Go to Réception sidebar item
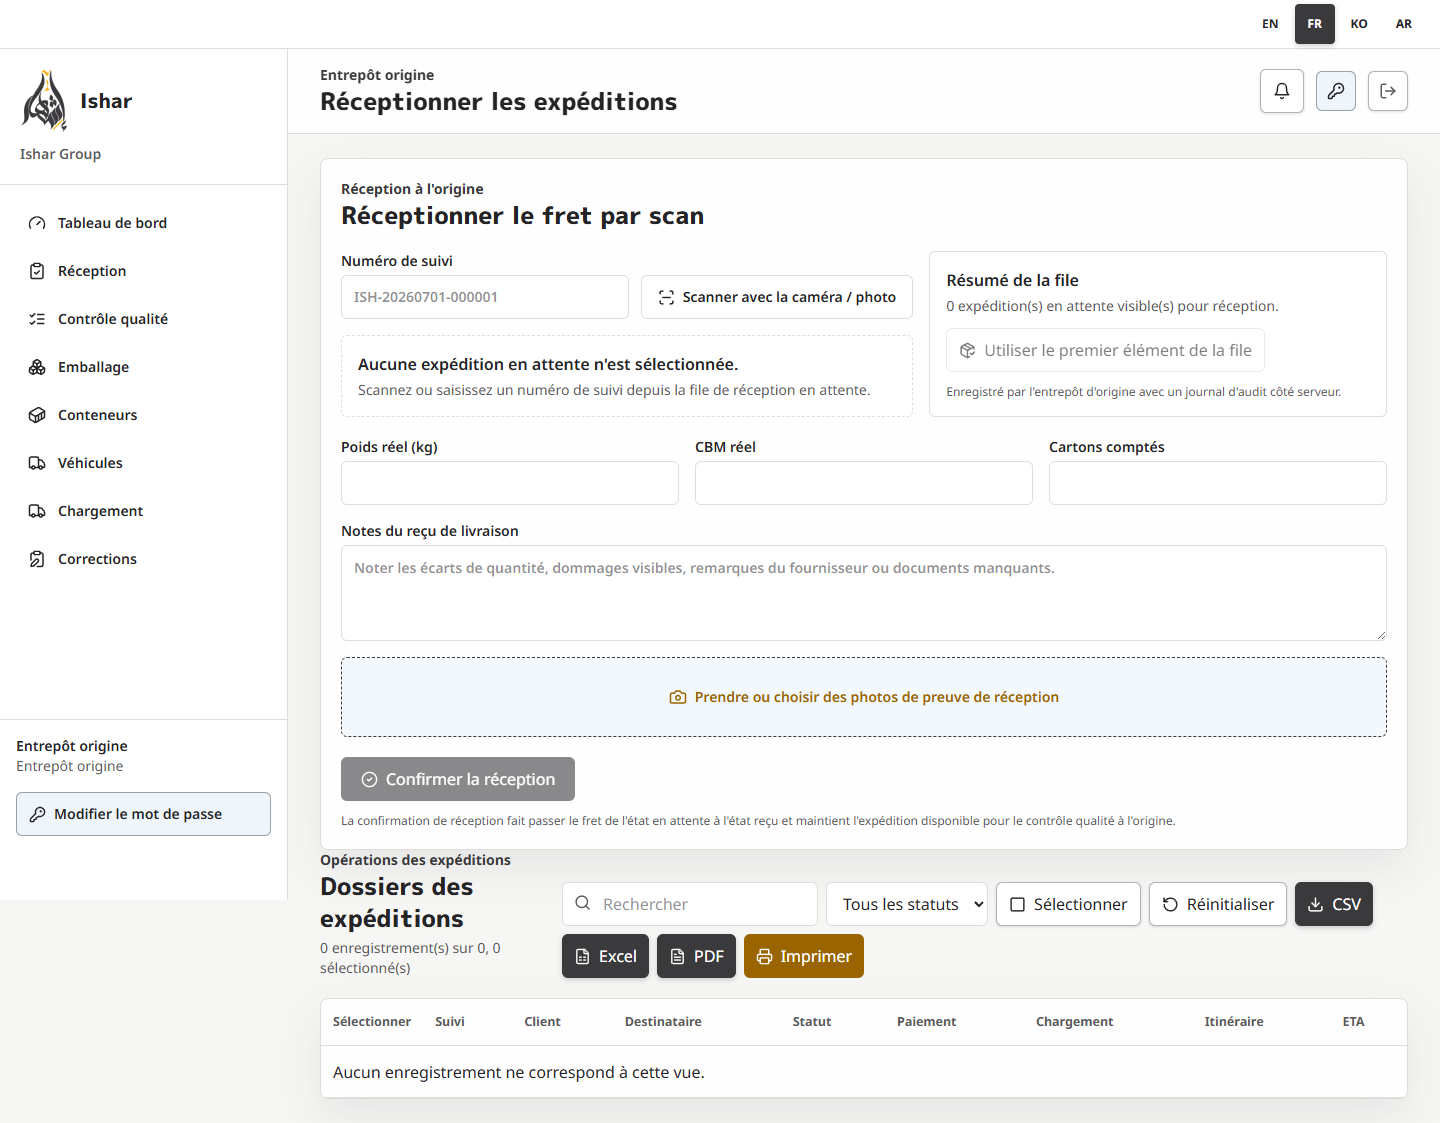The width and height of the screenshot is (1440, 1123). 143,271
